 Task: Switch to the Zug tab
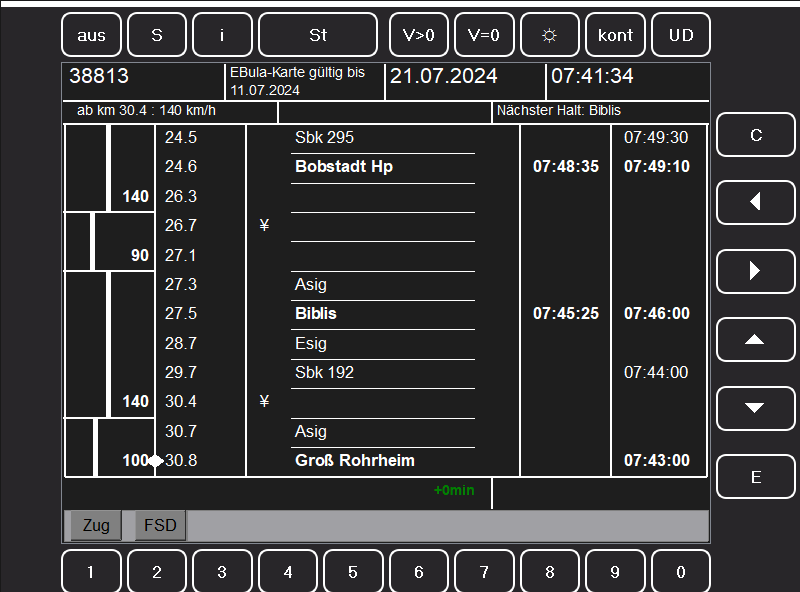tap(96, 525)
